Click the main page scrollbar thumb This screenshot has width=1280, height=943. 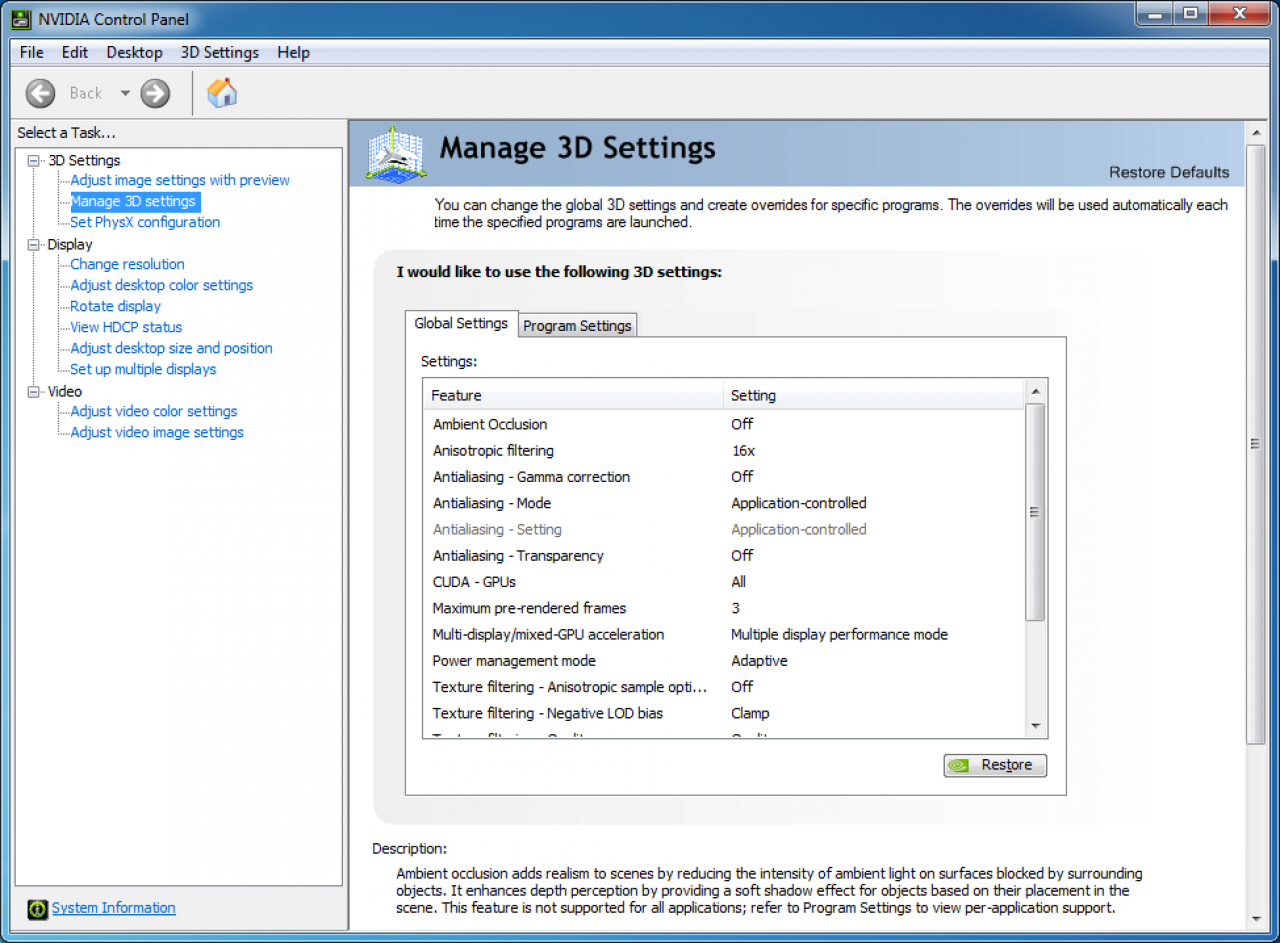(1256, 444)
